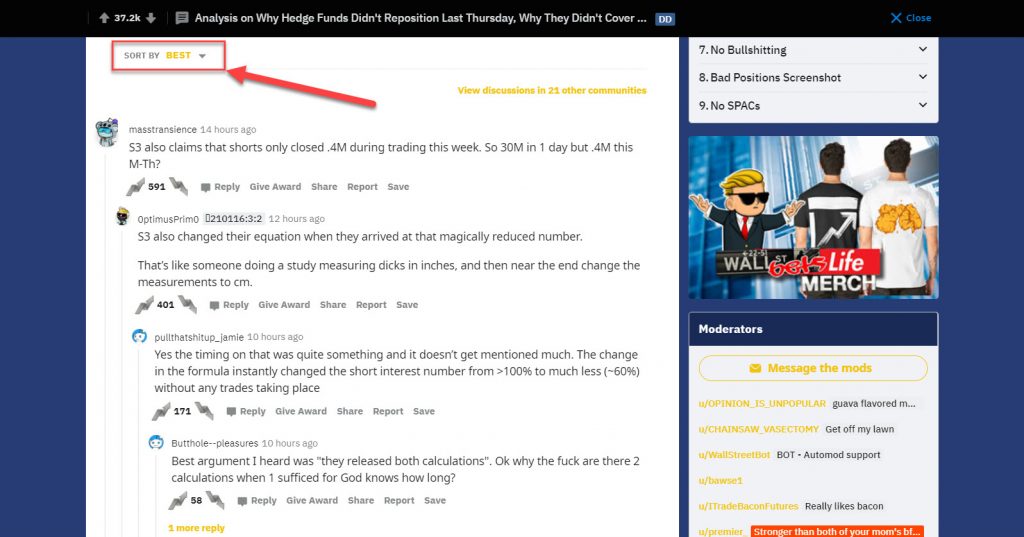Viewport: 1024px width, 537px height.
Task: Expand rule 8 Bad Positions Screenshot
Action: click(x=813, y=78)
